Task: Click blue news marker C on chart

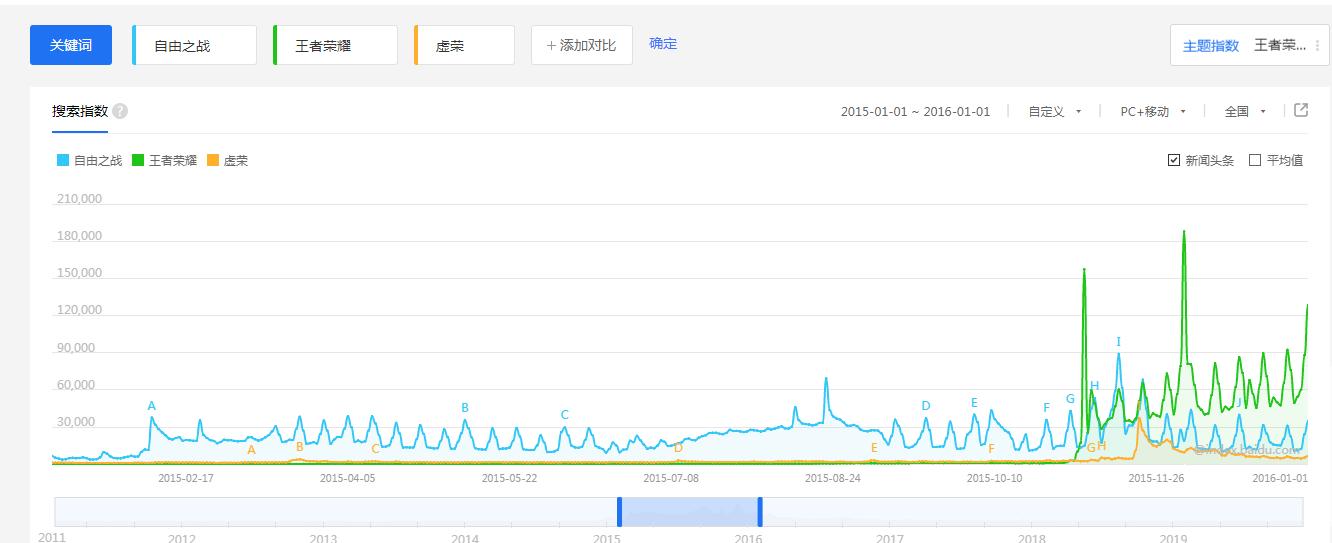Action: 564,415
